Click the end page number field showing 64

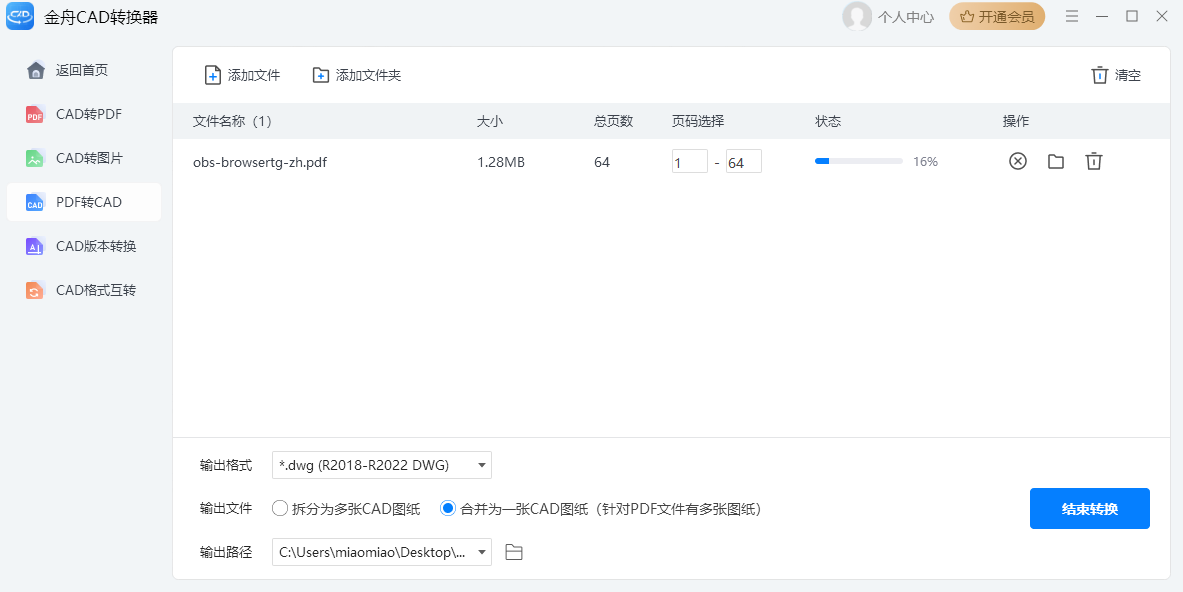click(x=743, y=162)
